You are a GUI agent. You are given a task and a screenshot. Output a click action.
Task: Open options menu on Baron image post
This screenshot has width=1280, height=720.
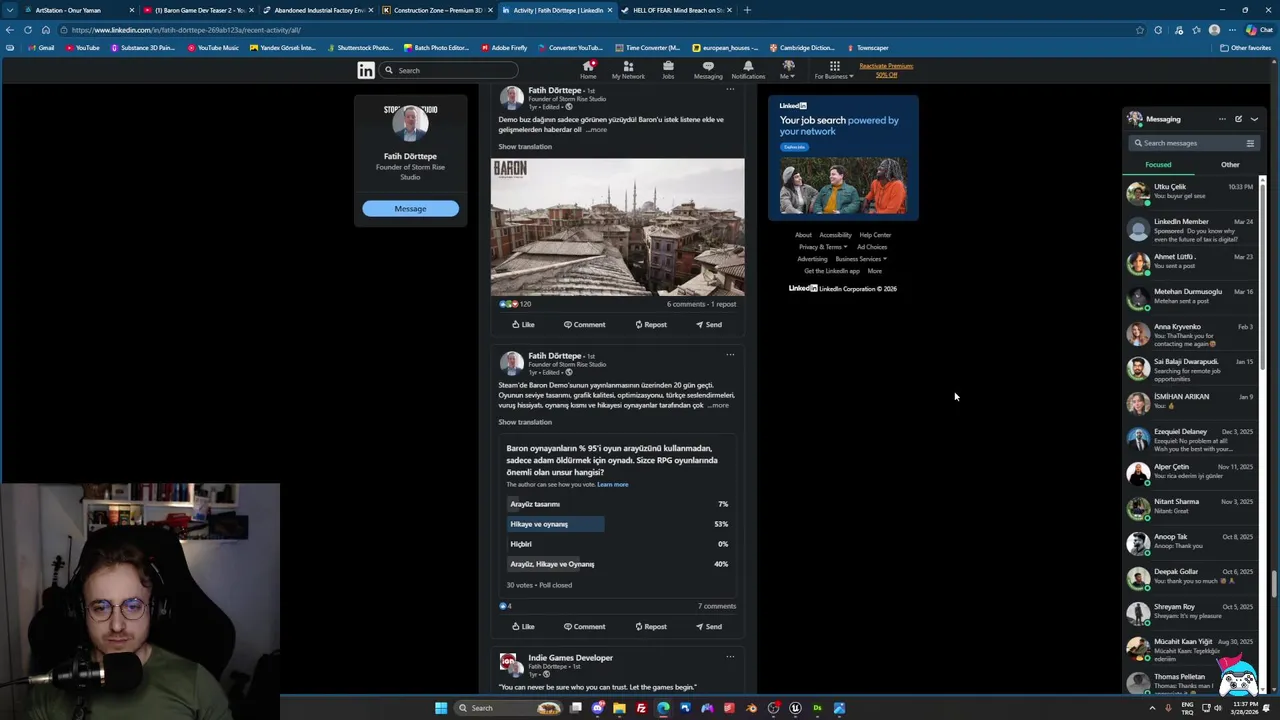coord(730,89)
